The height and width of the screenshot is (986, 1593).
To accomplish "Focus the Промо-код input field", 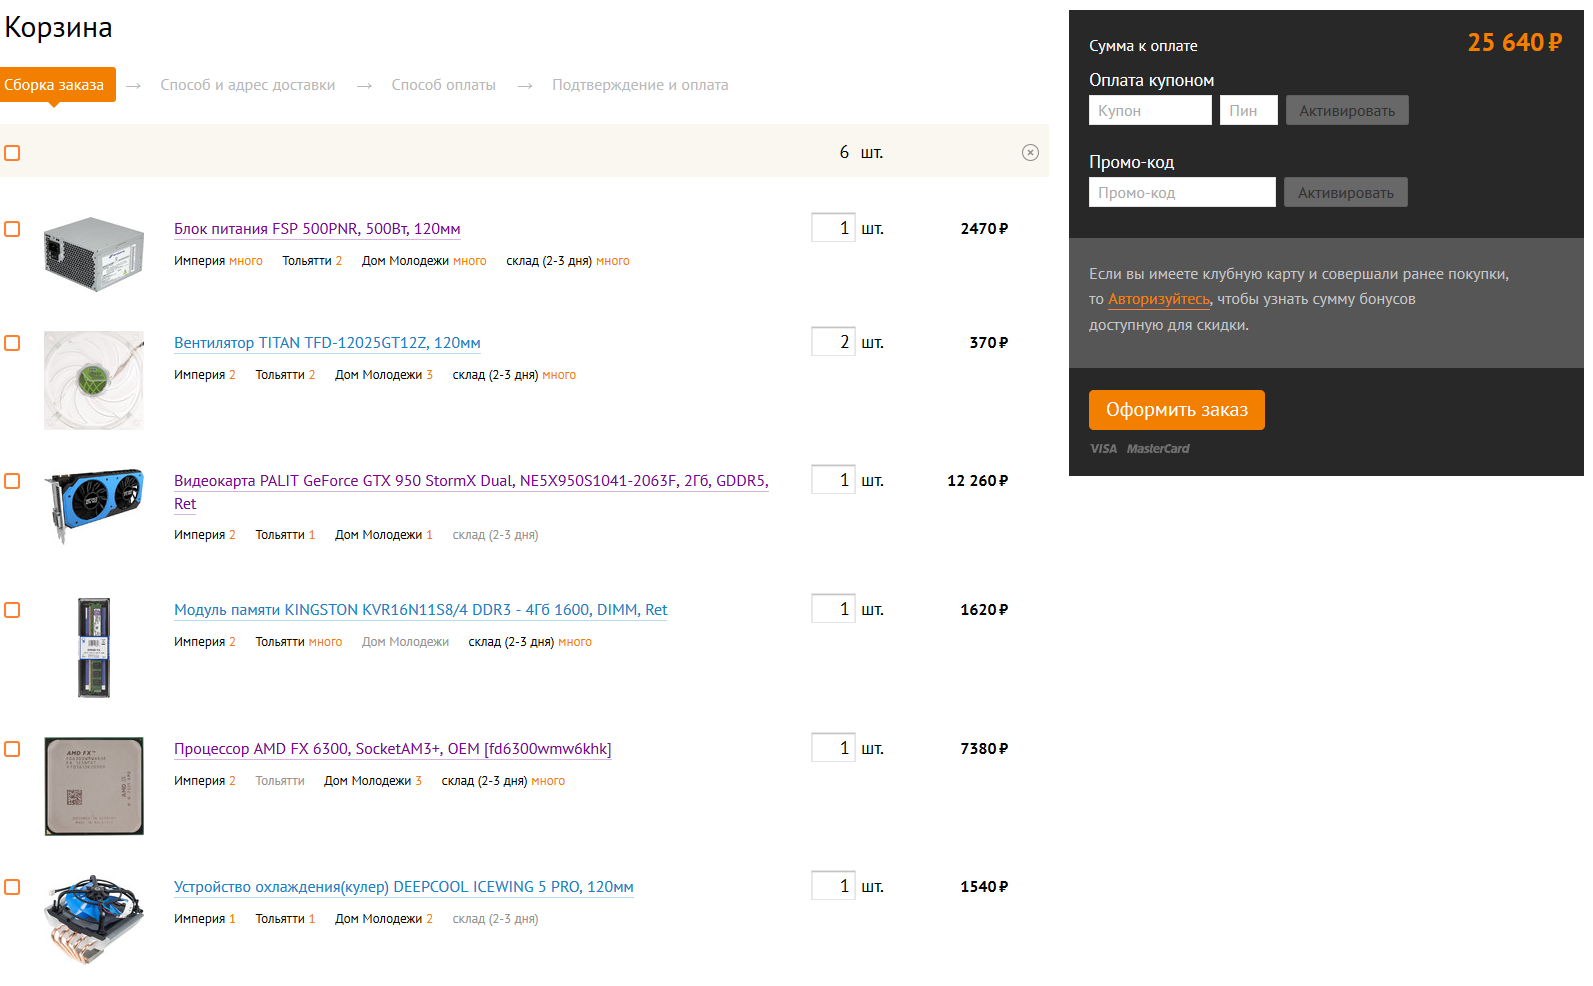I will coord(1182,192).
